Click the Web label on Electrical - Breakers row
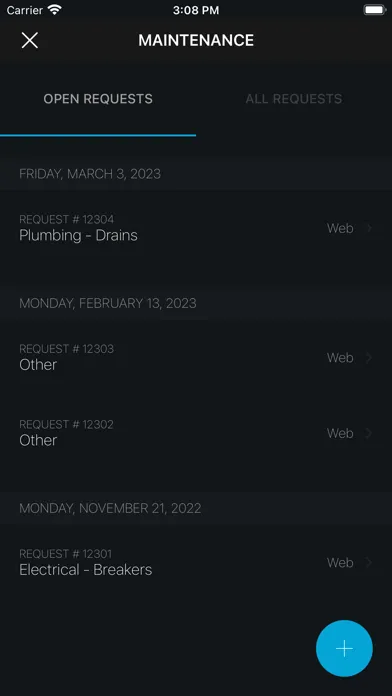Image resolution: width=392 pixels, height=696 pixels. tap(340, 563)
